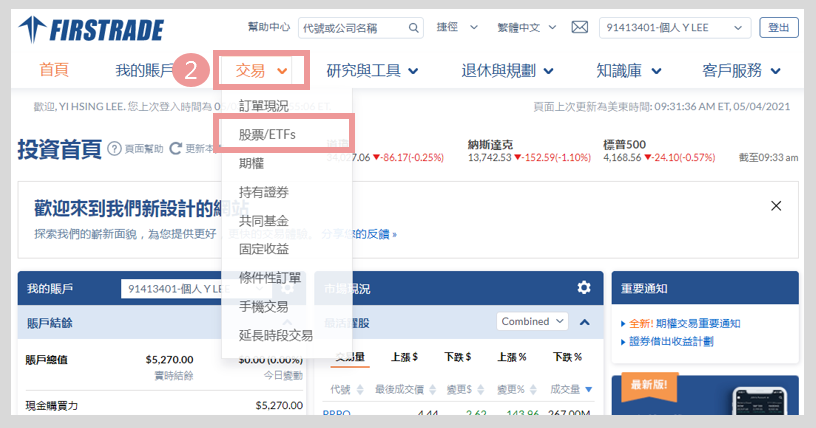Click the 登出 logout button
The height and width of the screenshot is (428, 816).
[779, 28]
